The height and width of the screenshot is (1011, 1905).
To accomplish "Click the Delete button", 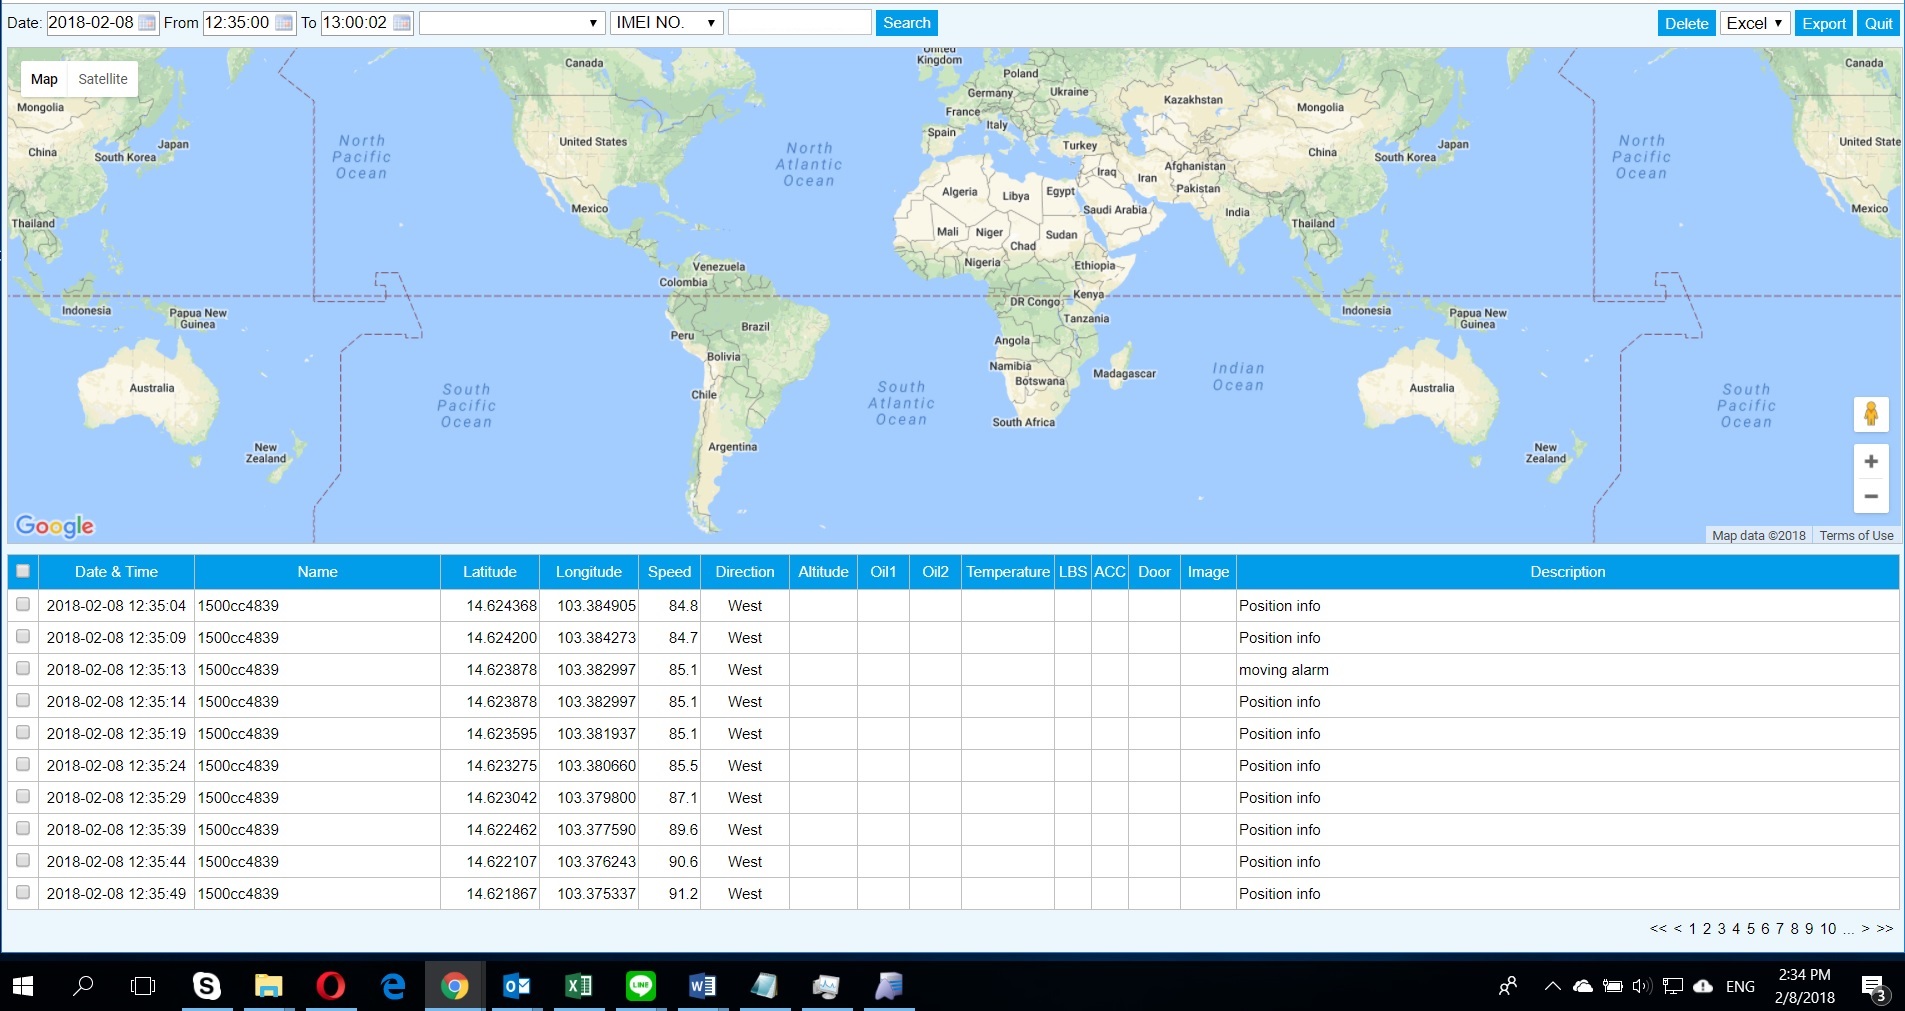I will pos(1686,23).
